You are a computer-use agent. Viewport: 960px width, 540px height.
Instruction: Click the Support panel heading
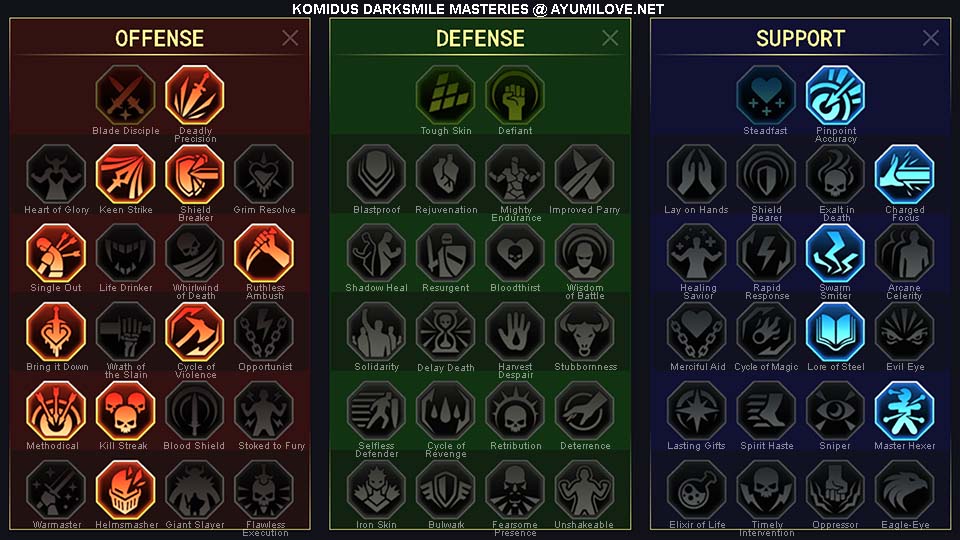tap(800, 39)
